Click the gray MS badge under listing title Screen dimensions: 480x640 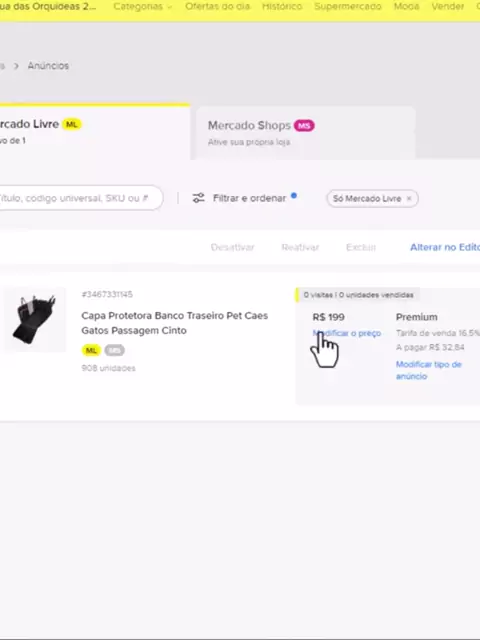tap(114, 350)
